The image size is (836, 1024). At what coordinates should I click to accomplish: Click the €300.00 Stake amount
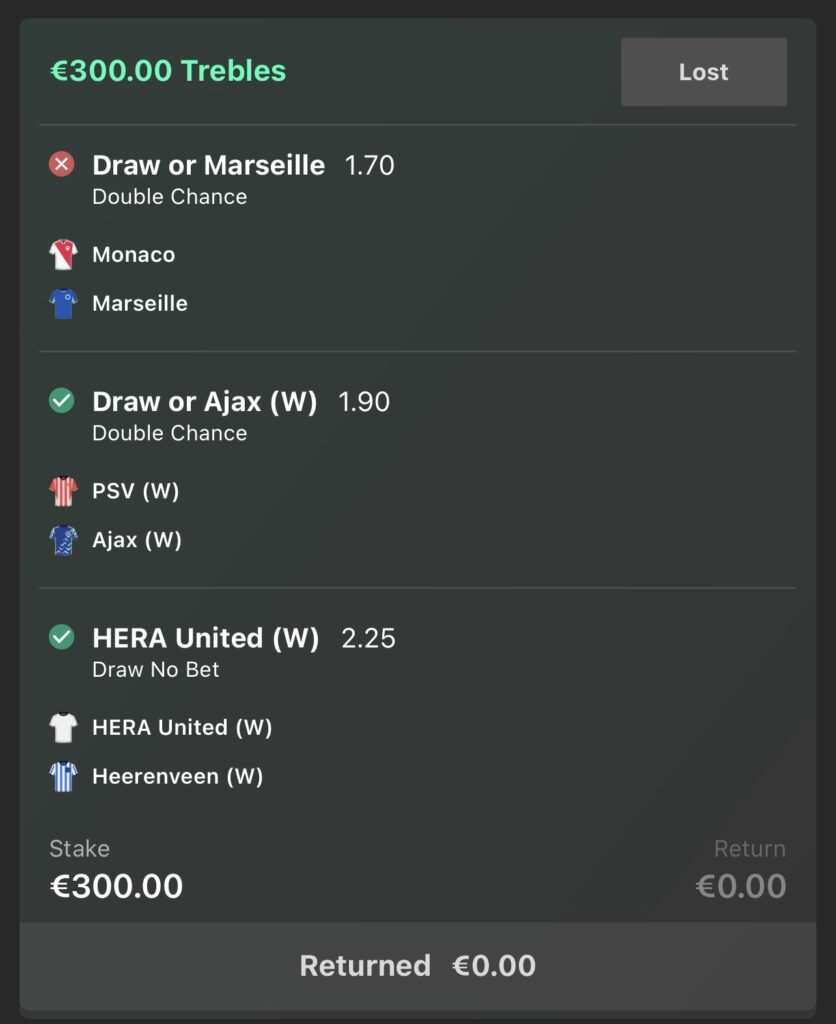[117, 886]
